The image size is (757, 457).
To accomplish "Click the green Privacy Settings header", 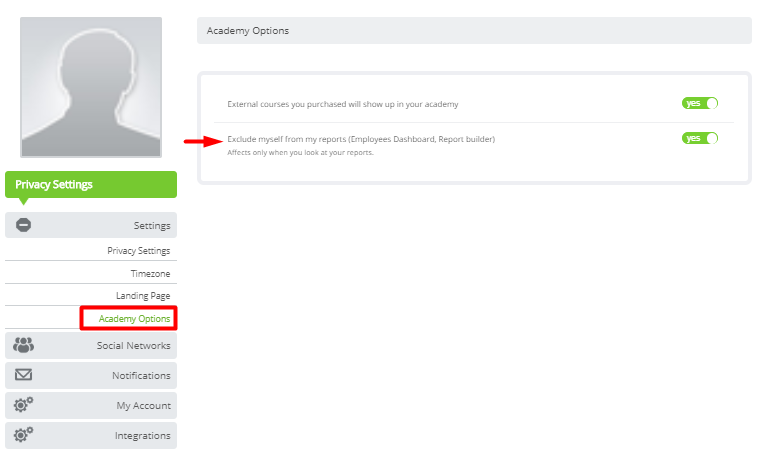I will point(91,184).
